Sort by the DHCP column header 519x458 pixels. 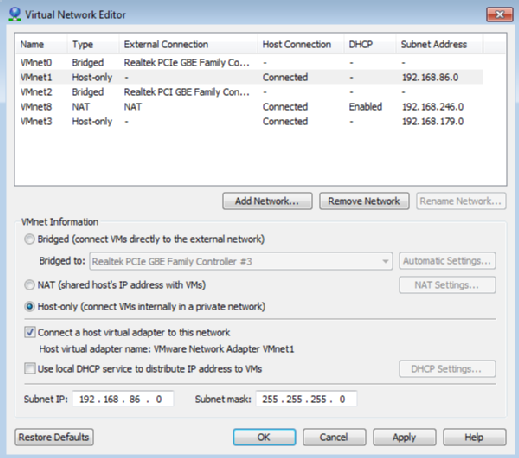(370, 44)
